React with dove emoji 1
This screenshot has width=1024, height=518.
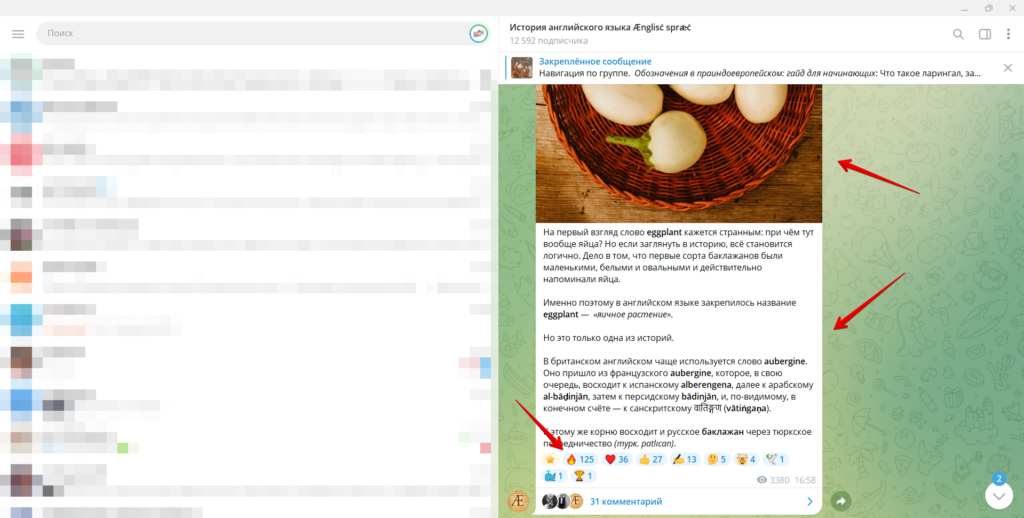coord(776,459)
